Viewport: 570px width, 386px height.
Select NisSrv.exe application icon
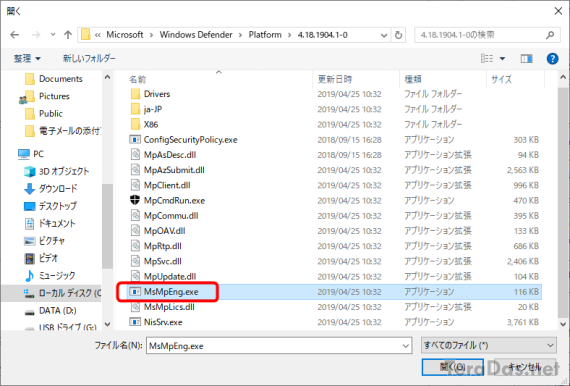pos(135,322)
